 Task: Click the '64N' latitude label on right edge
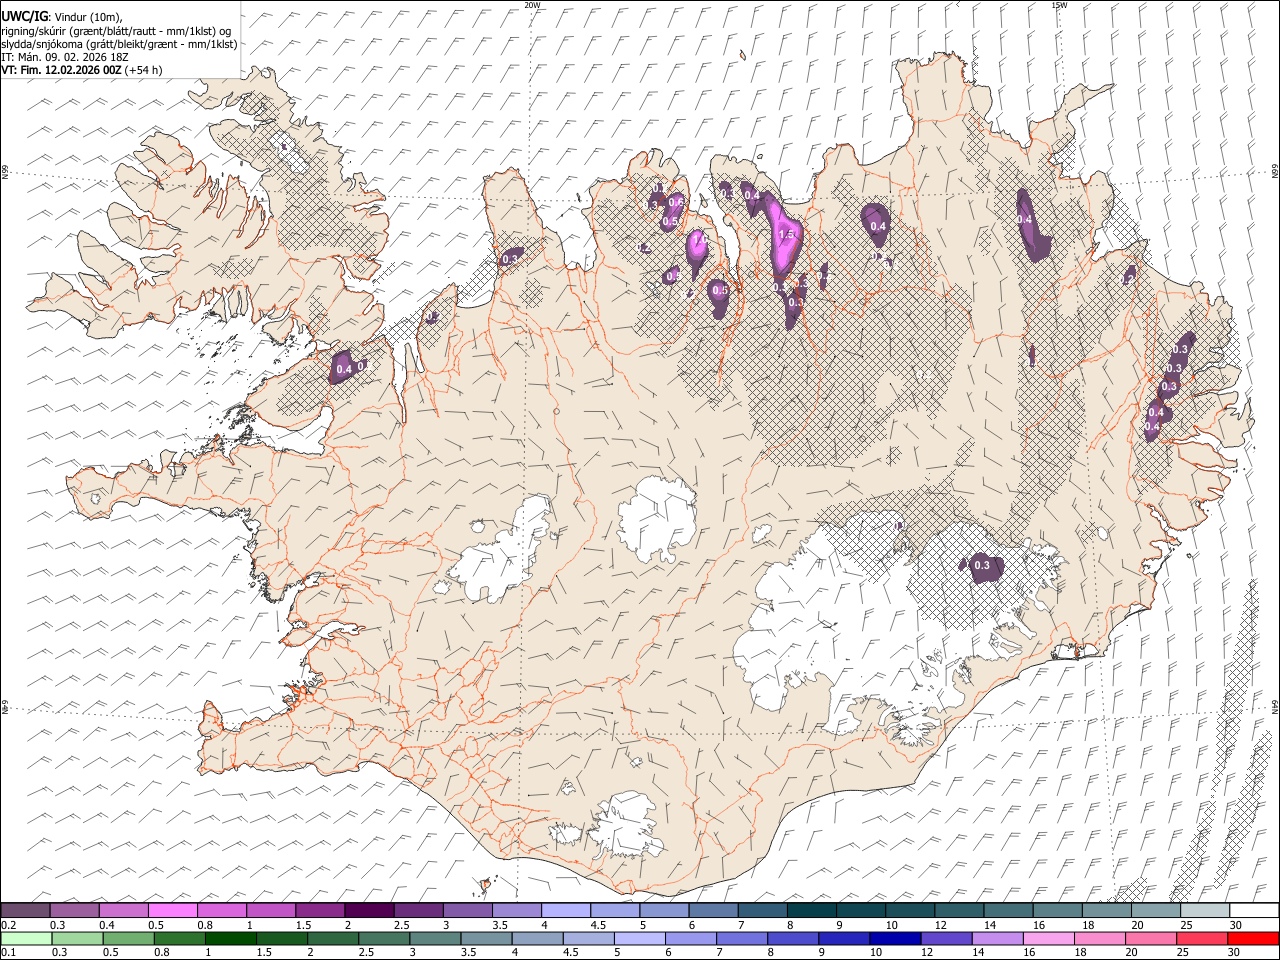tap(1275, 707)
